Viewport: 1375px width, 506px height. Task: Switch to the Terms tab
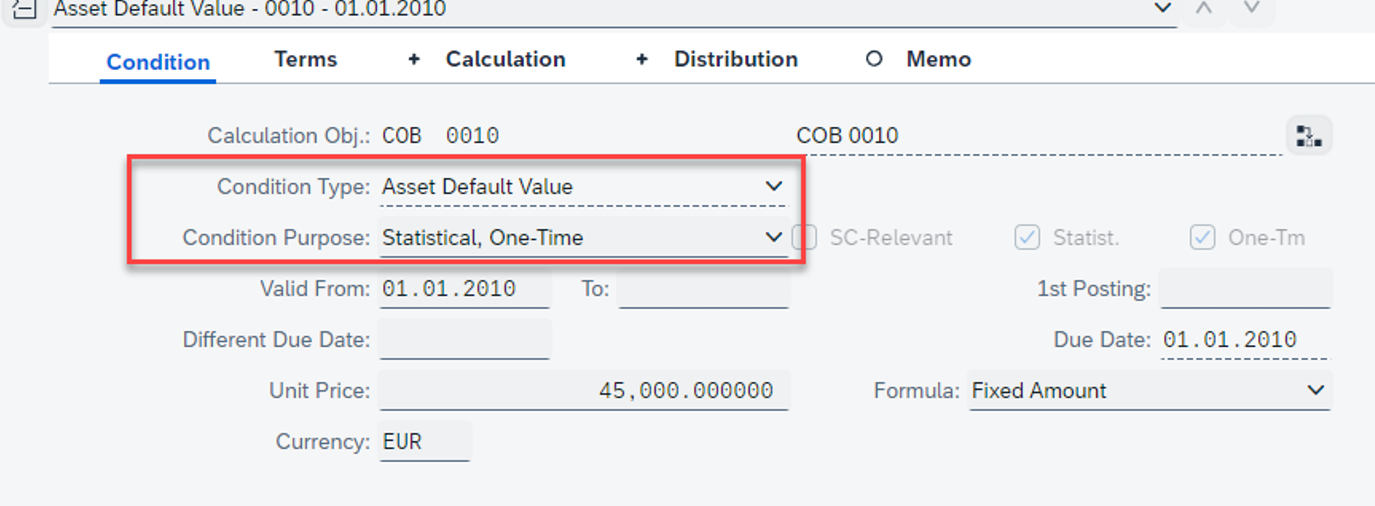tap(306, 60)
